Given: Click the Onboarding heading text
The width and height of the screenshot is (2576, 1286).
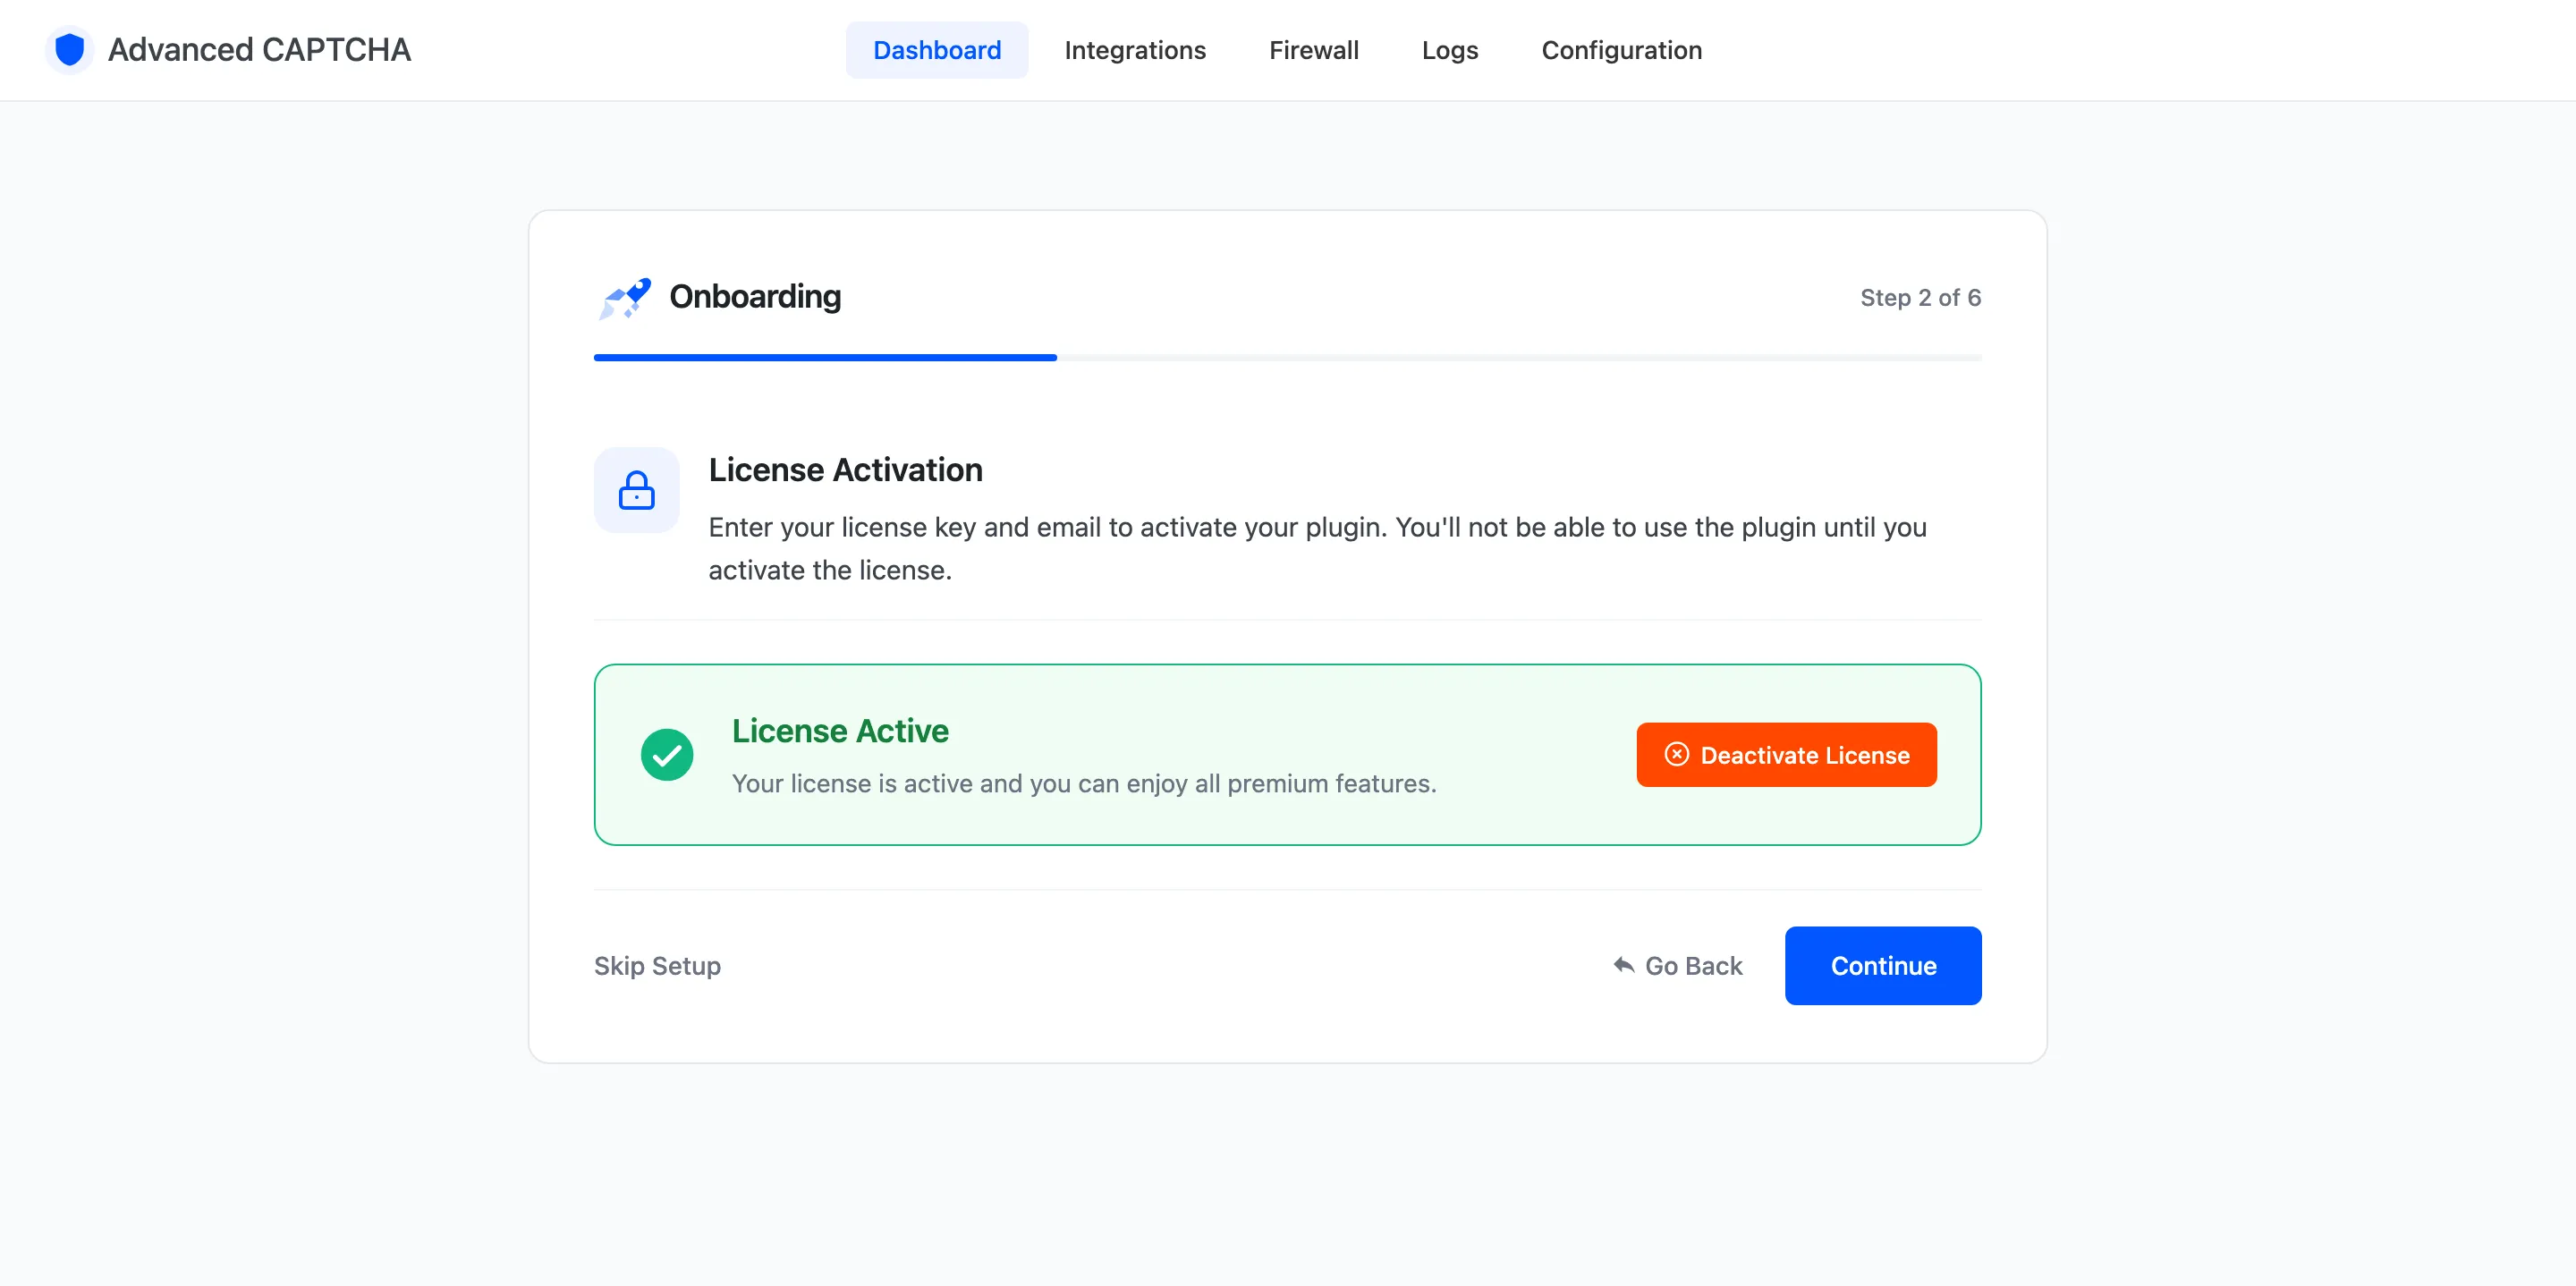Looking at the screenshot, I should (755, 297).
